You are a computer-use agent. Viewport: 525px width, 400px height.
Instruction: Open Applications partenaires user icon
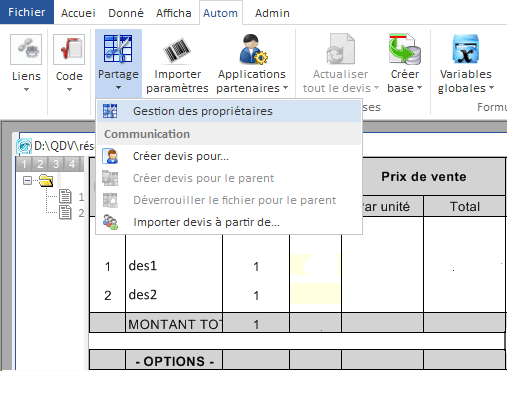(x=253, y=49)
